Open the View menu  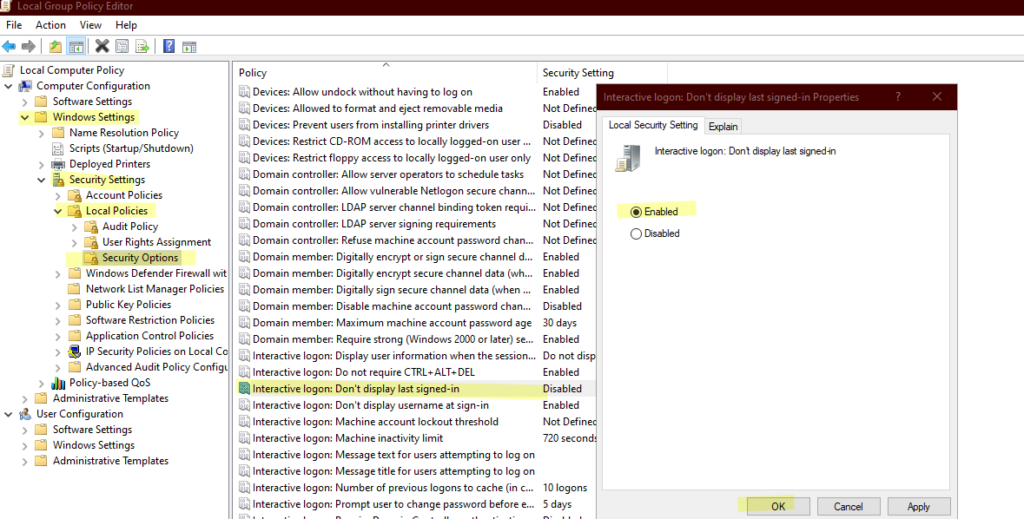tap(90, 25)
